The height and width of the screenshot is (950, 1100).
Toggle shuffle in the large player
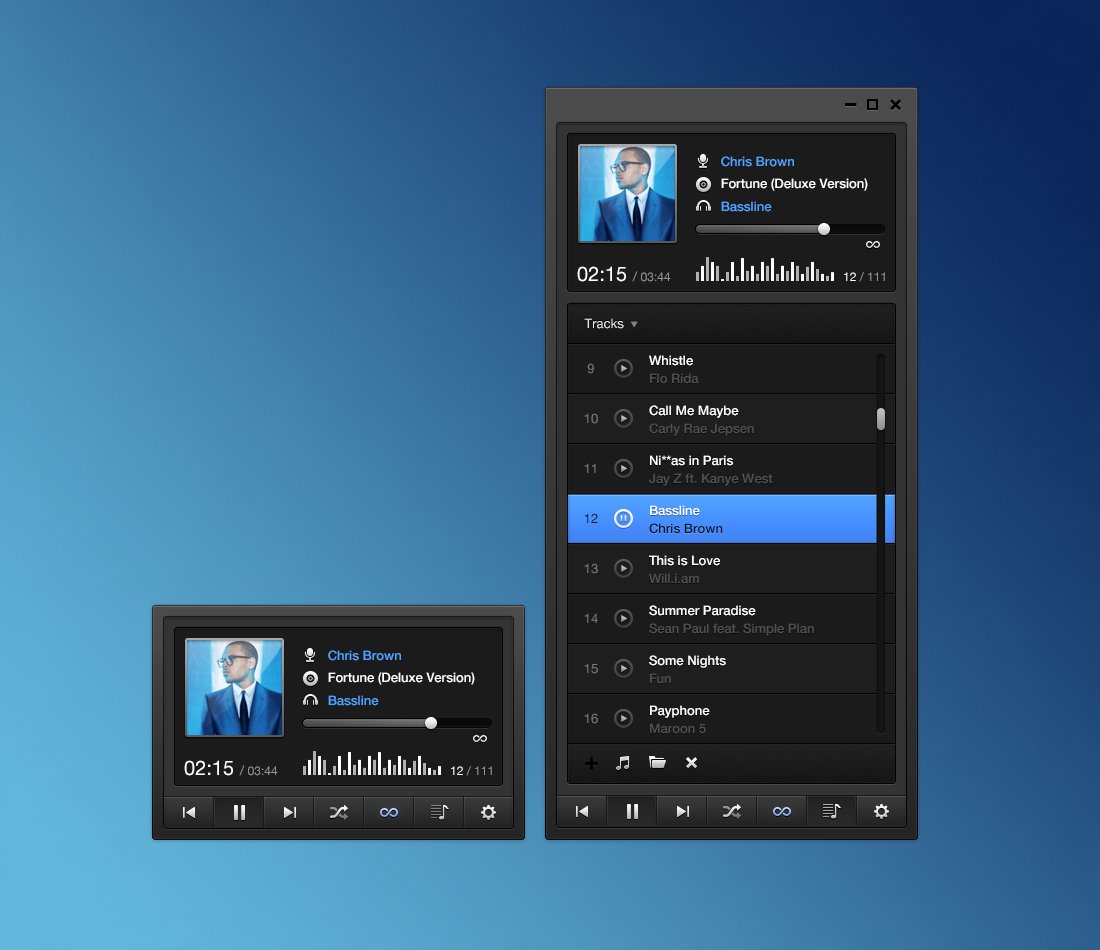[x=732, y=812]
